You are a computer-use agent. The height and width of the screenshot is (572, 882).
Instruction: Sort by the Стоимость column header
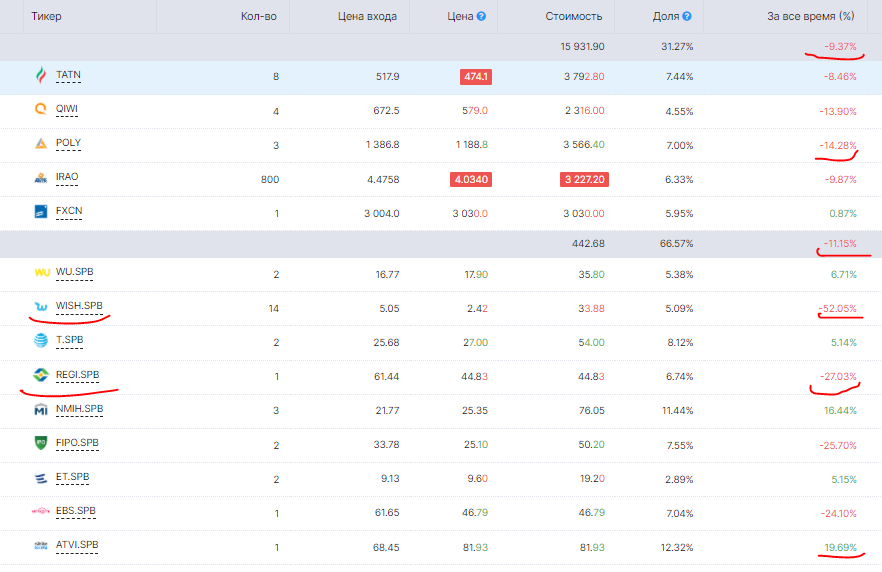click(574, 16)
